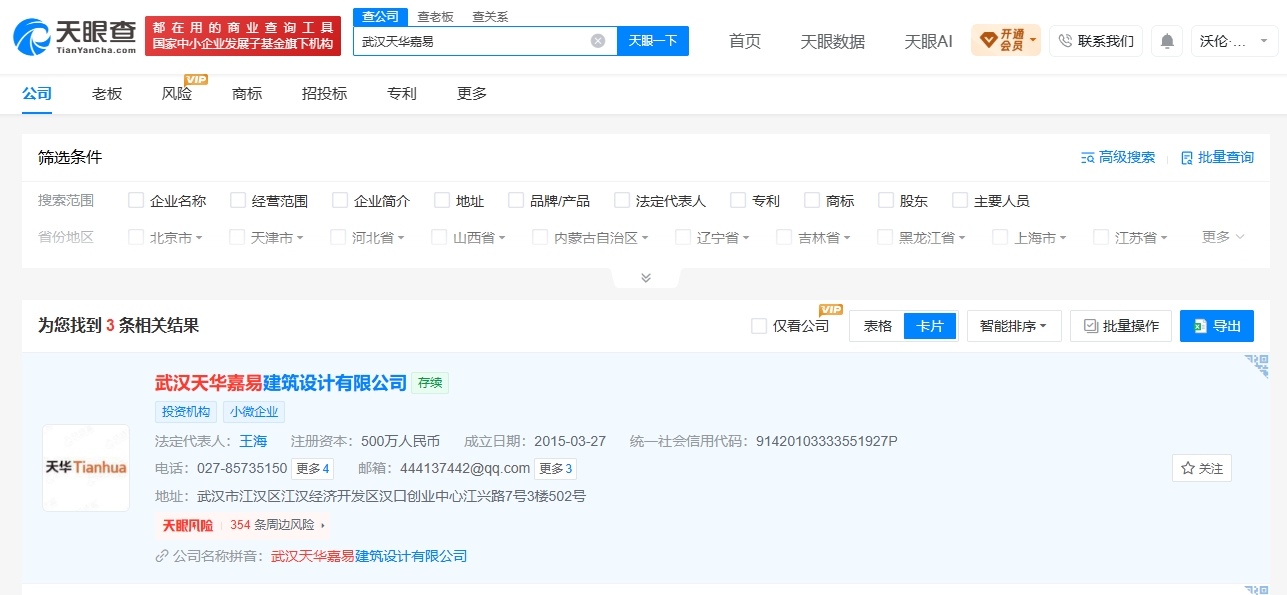
Task: Check the 企业名称 search scope box
Action: coord(136,200)
